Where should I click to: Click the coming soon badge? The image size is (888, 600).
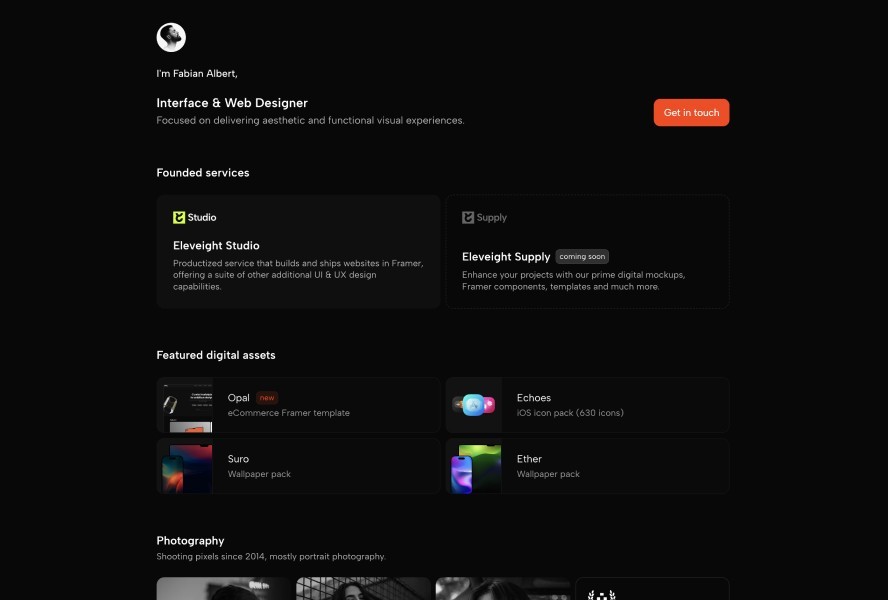pyautogui.click(x=582, y=257)
